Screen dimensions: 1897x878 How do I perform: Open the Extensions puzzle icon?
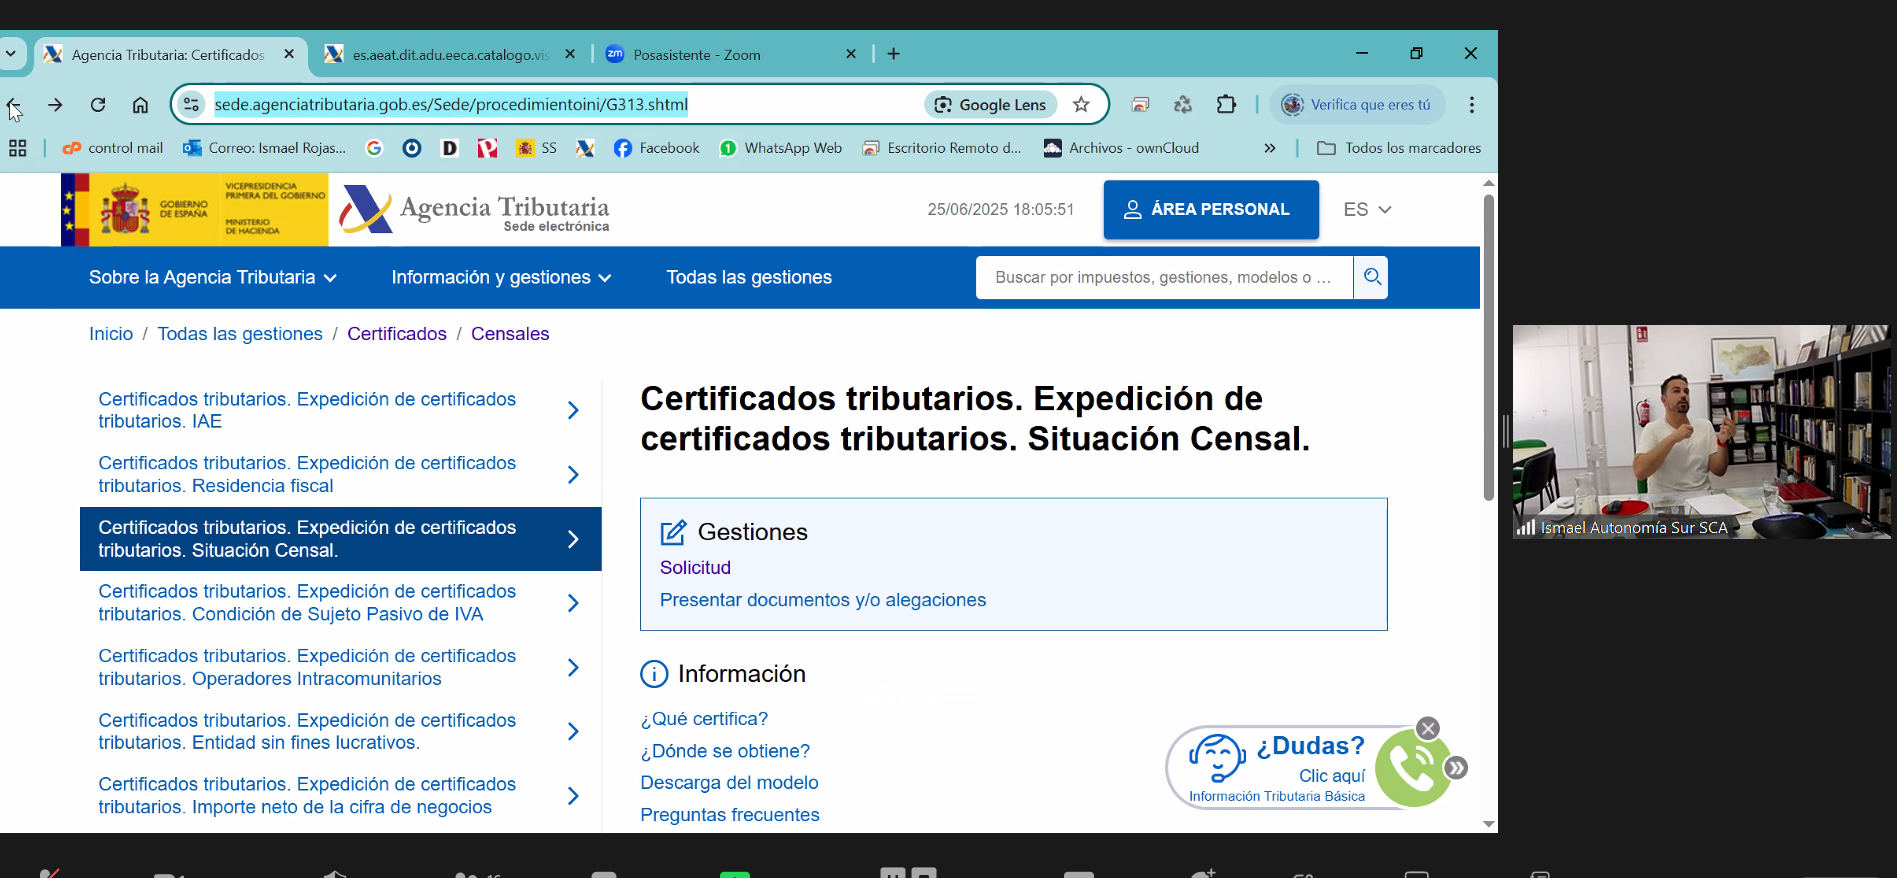click(x=1226, y=104)
